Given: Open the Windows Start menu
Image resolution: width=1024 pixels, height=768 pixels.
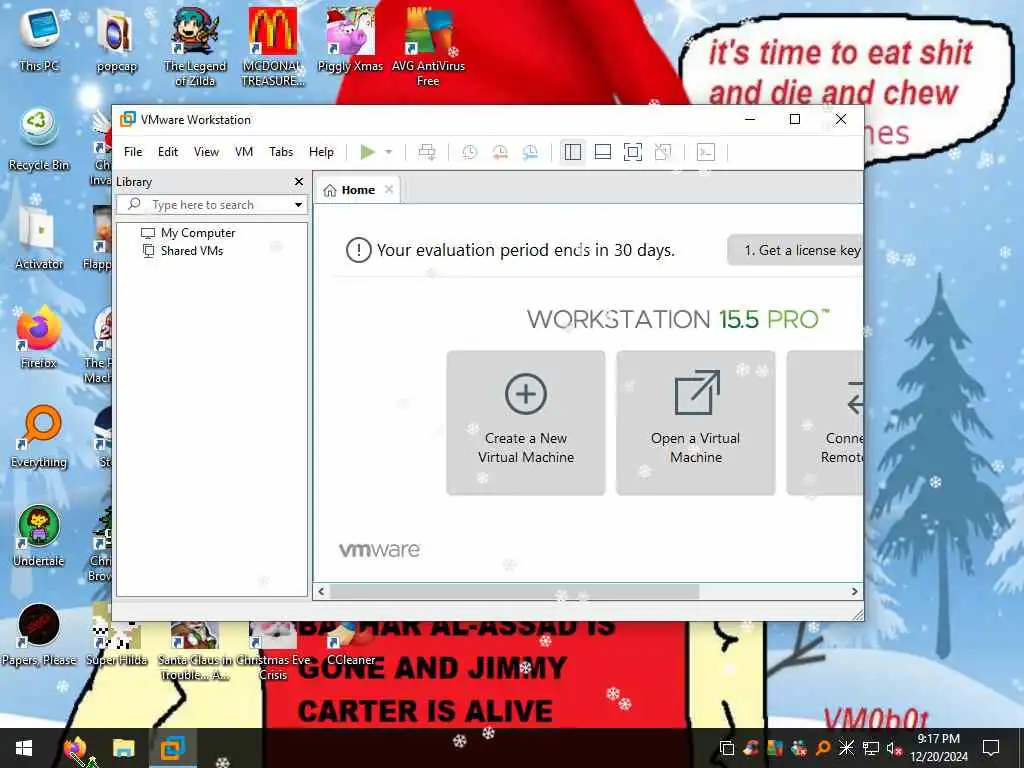Looking at the screenshot, I should click(x=24, y=748).
